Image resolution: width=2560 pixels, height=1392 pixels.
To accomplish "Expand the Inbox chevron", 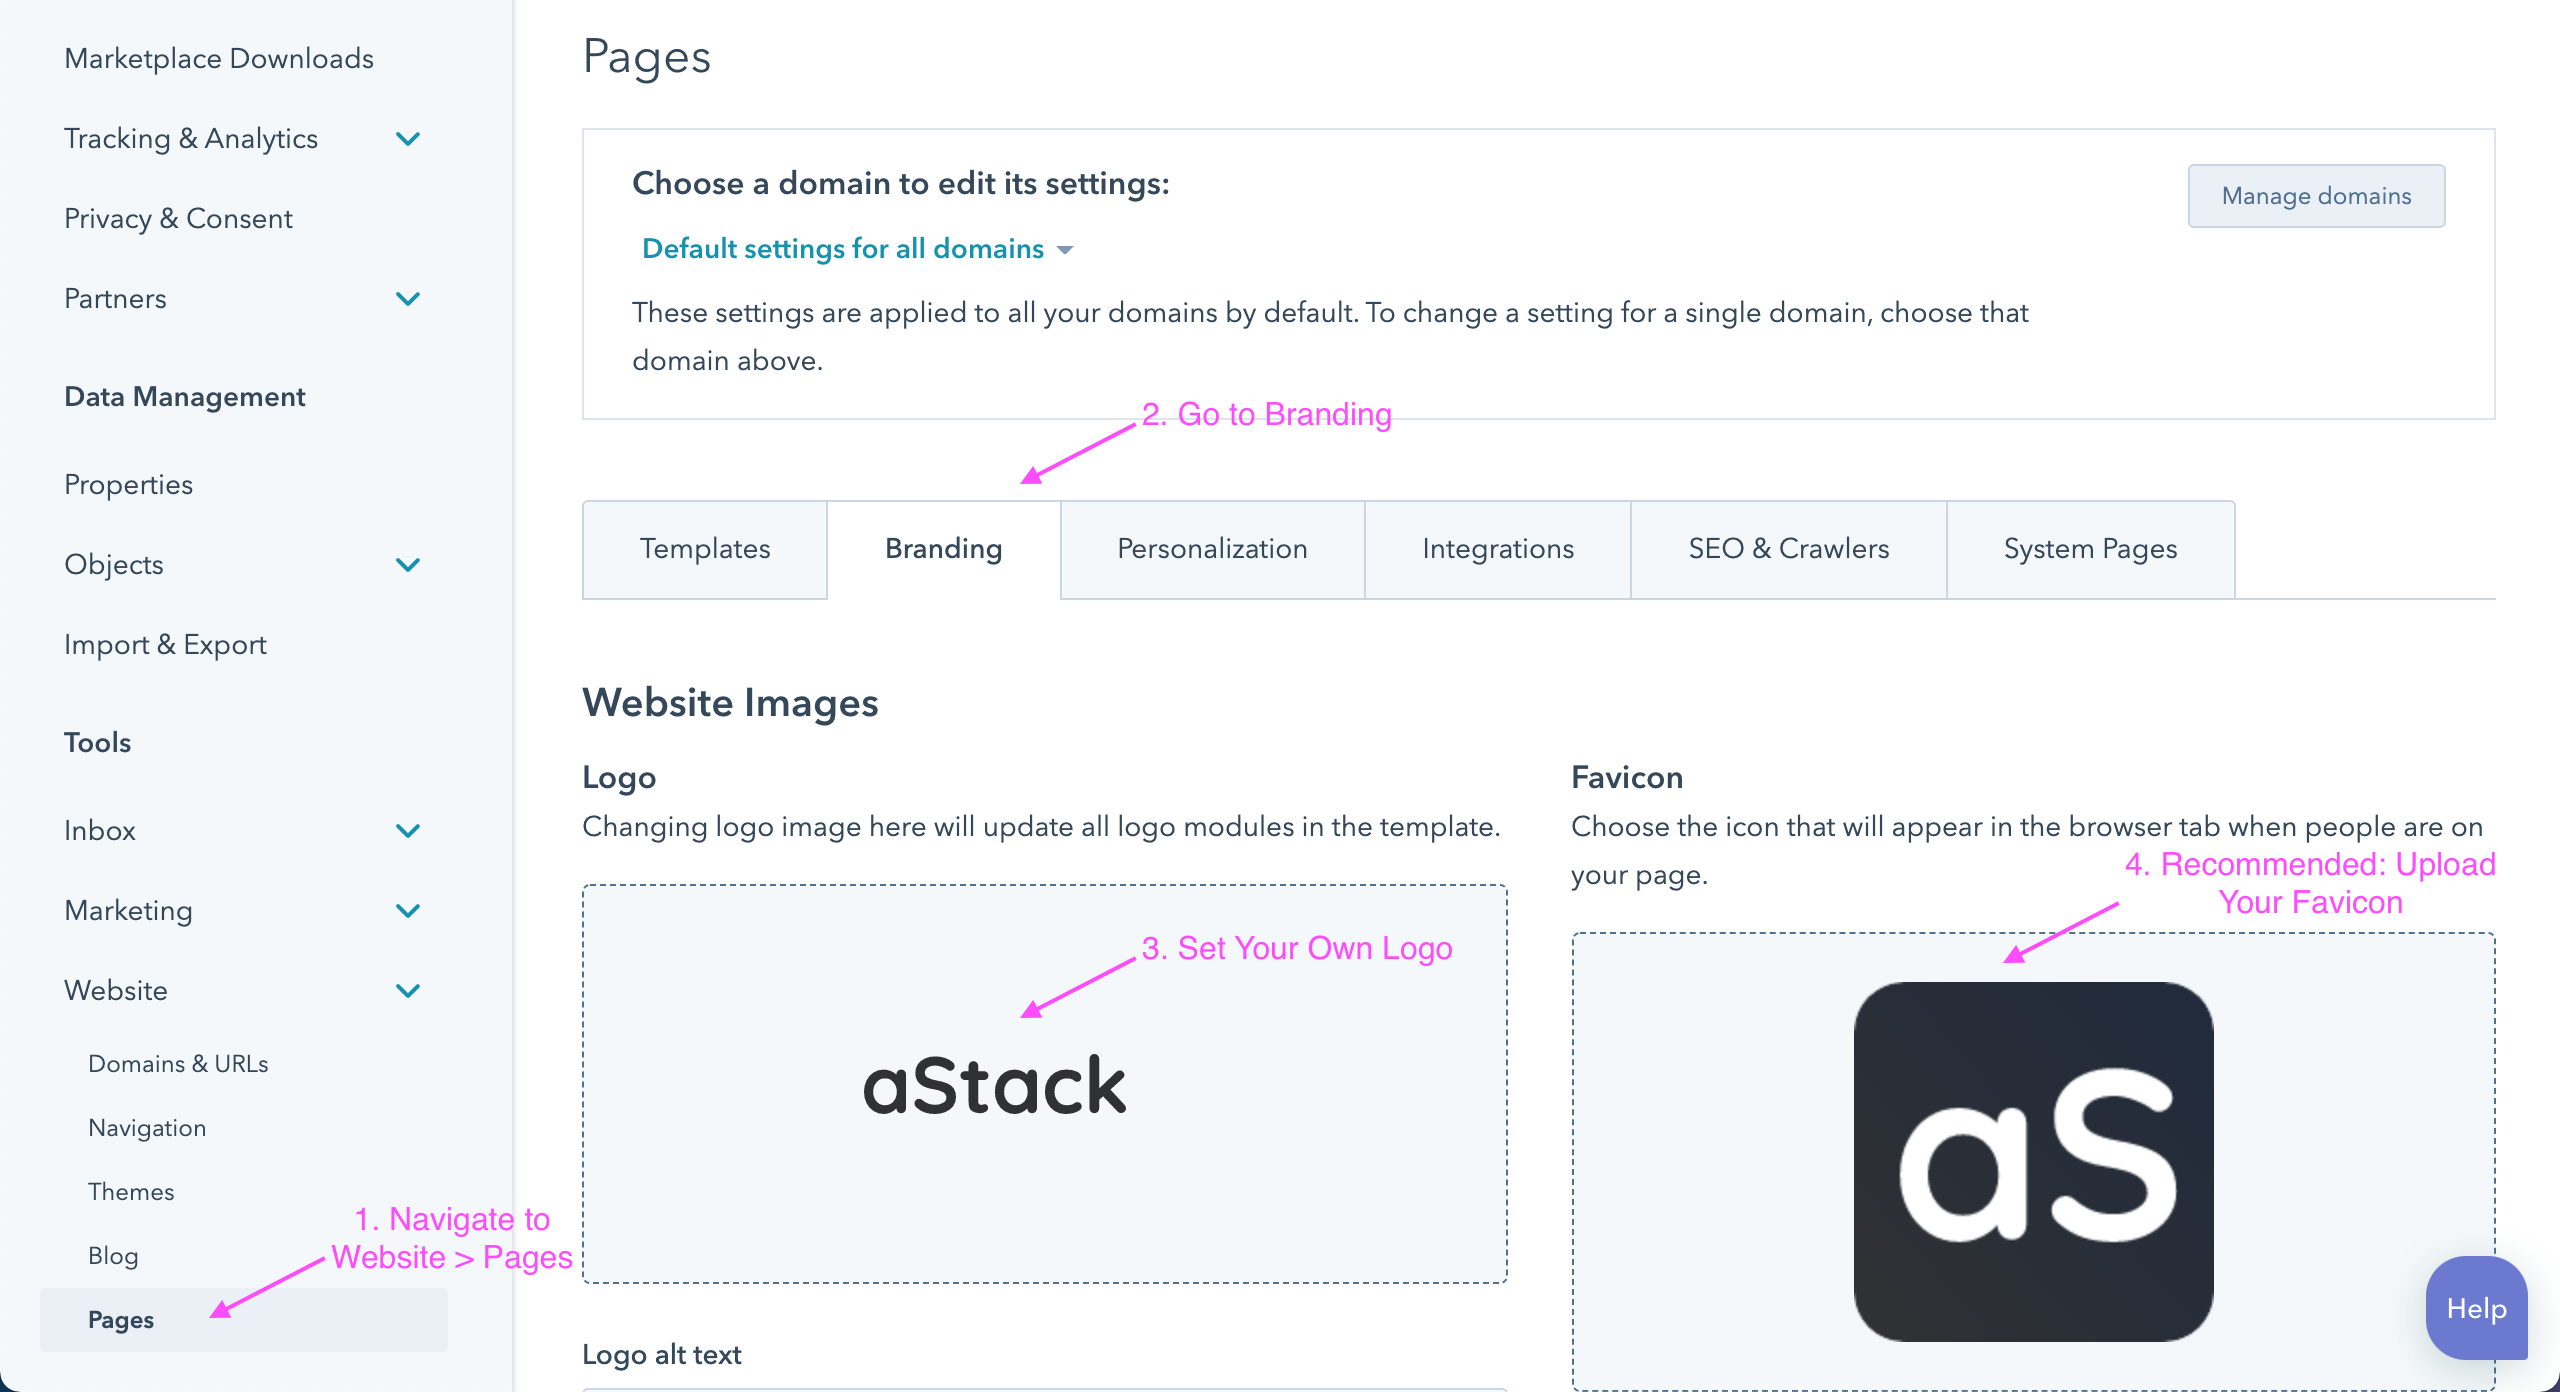I will tap(408, 831).
